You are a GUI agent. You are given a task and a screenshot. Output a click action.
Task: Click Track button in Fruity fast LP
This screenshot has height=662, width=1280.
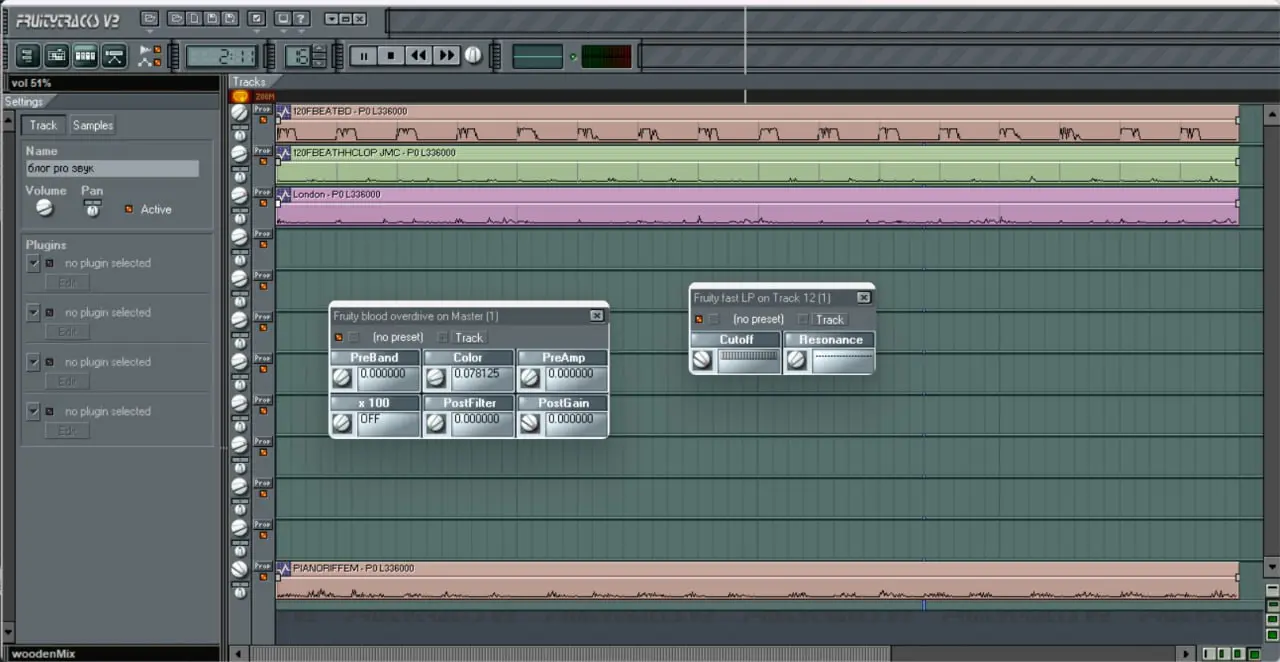pyautogui.click(x=830, y=319)
